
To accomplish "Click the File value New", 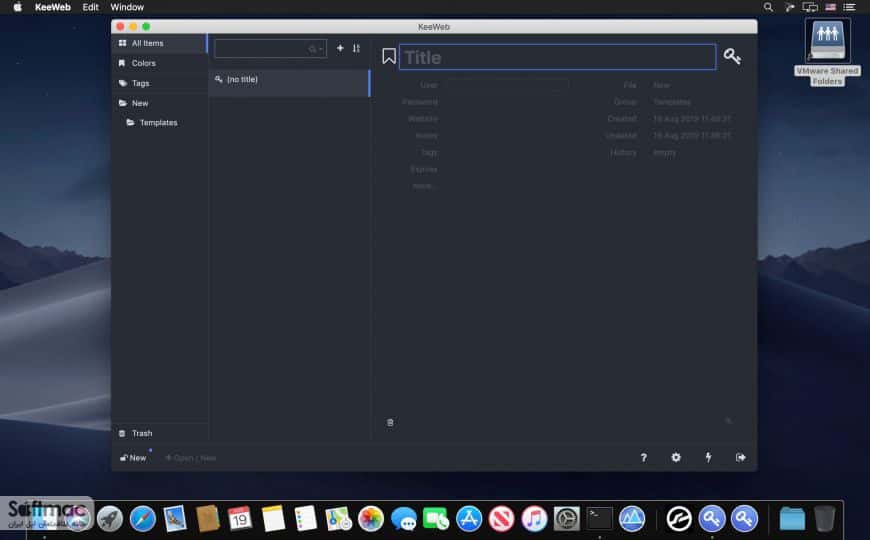I will [661, 85].
